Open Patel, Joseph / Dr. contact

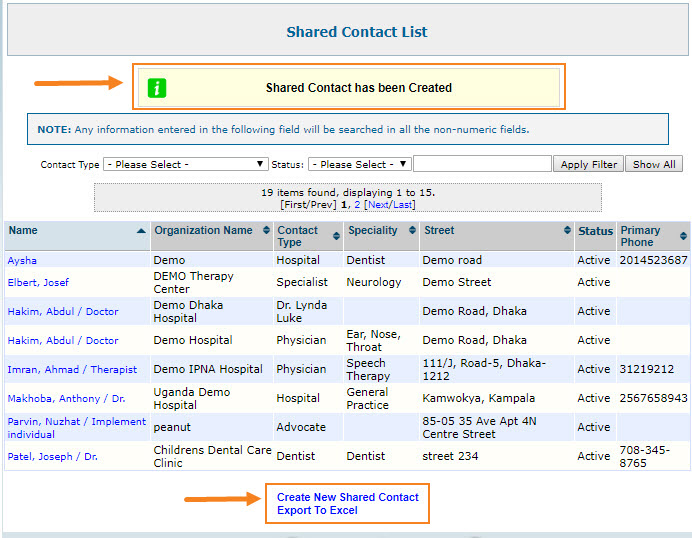click(52, 456)
